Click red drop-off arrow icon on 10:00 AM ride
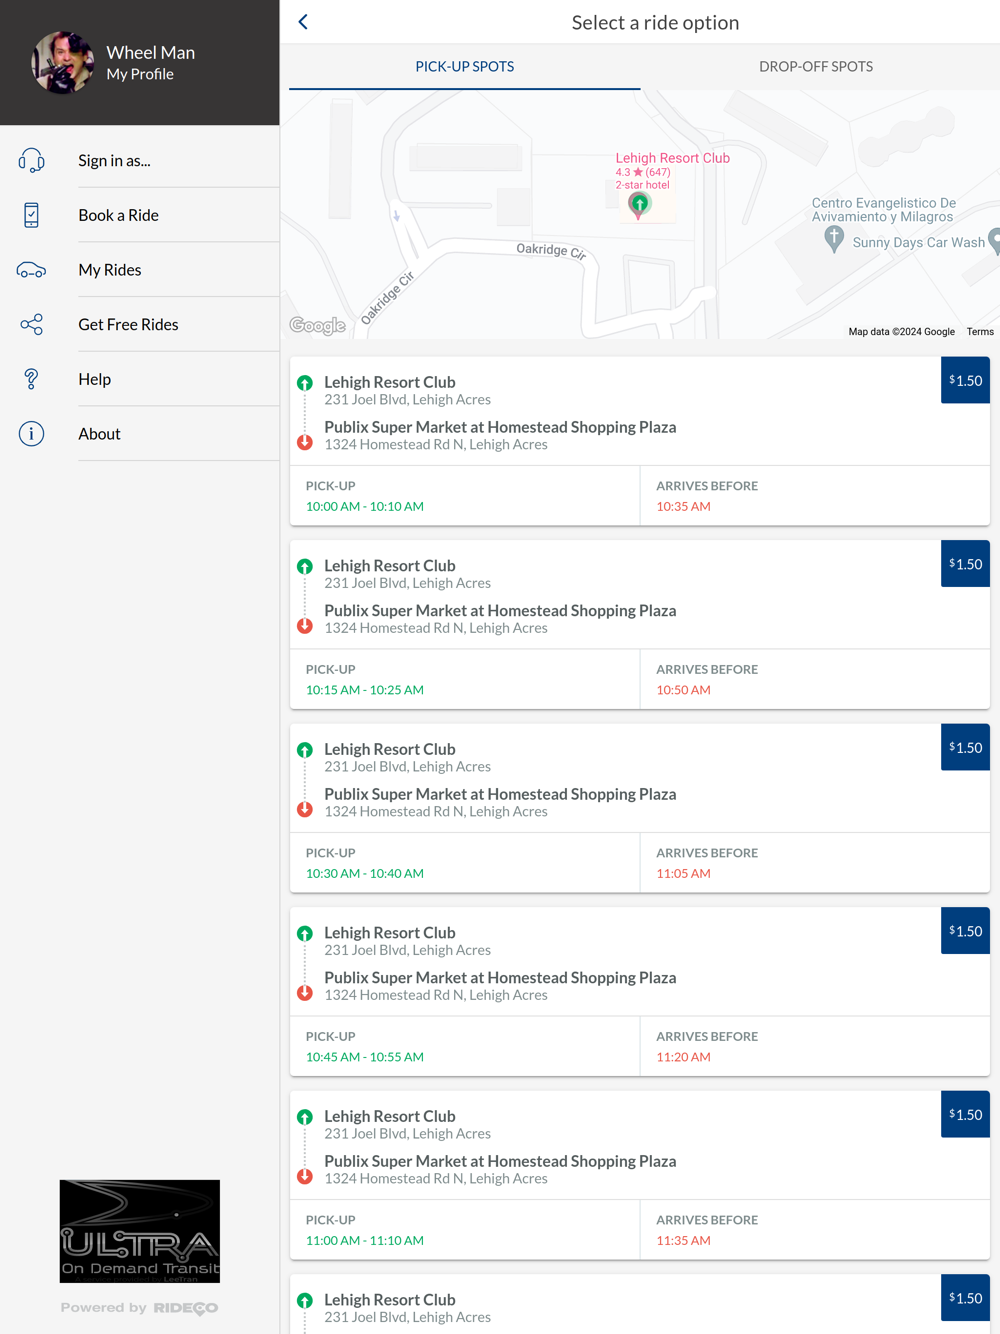The image size is (1000, 1334). click(305, 443)
